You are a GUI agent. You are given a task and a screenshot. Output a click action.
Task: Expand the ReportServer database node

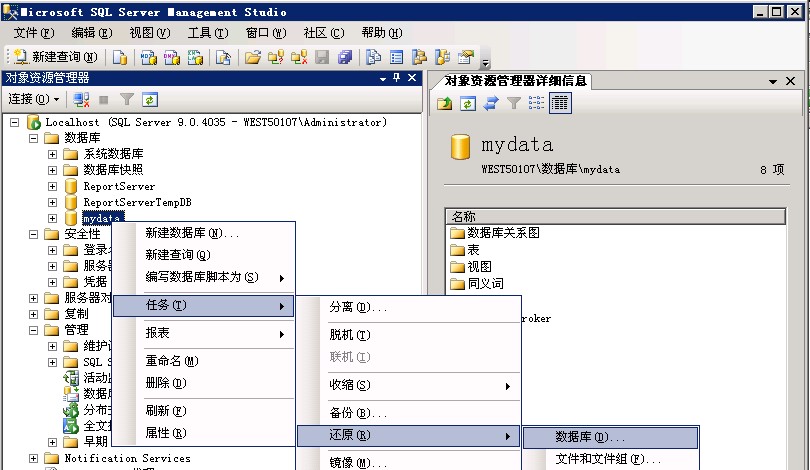(52, 186)
